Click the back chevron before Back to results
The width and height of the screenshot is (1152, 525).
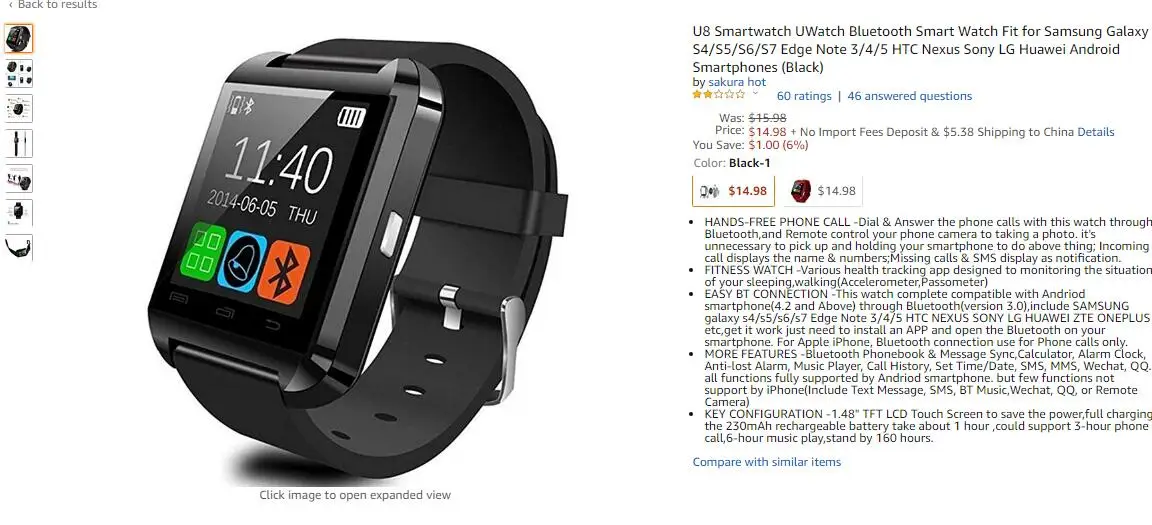coord(10,4)
